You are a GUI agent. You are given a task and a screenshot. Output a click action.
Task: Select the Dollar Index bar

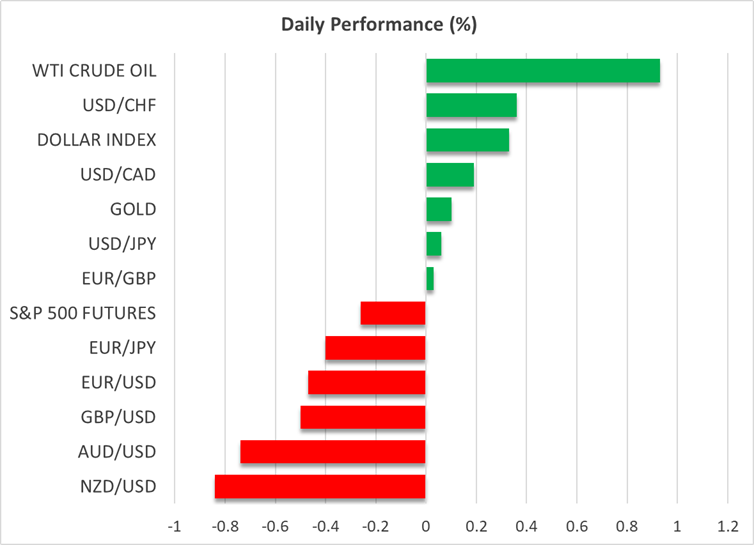467,140
